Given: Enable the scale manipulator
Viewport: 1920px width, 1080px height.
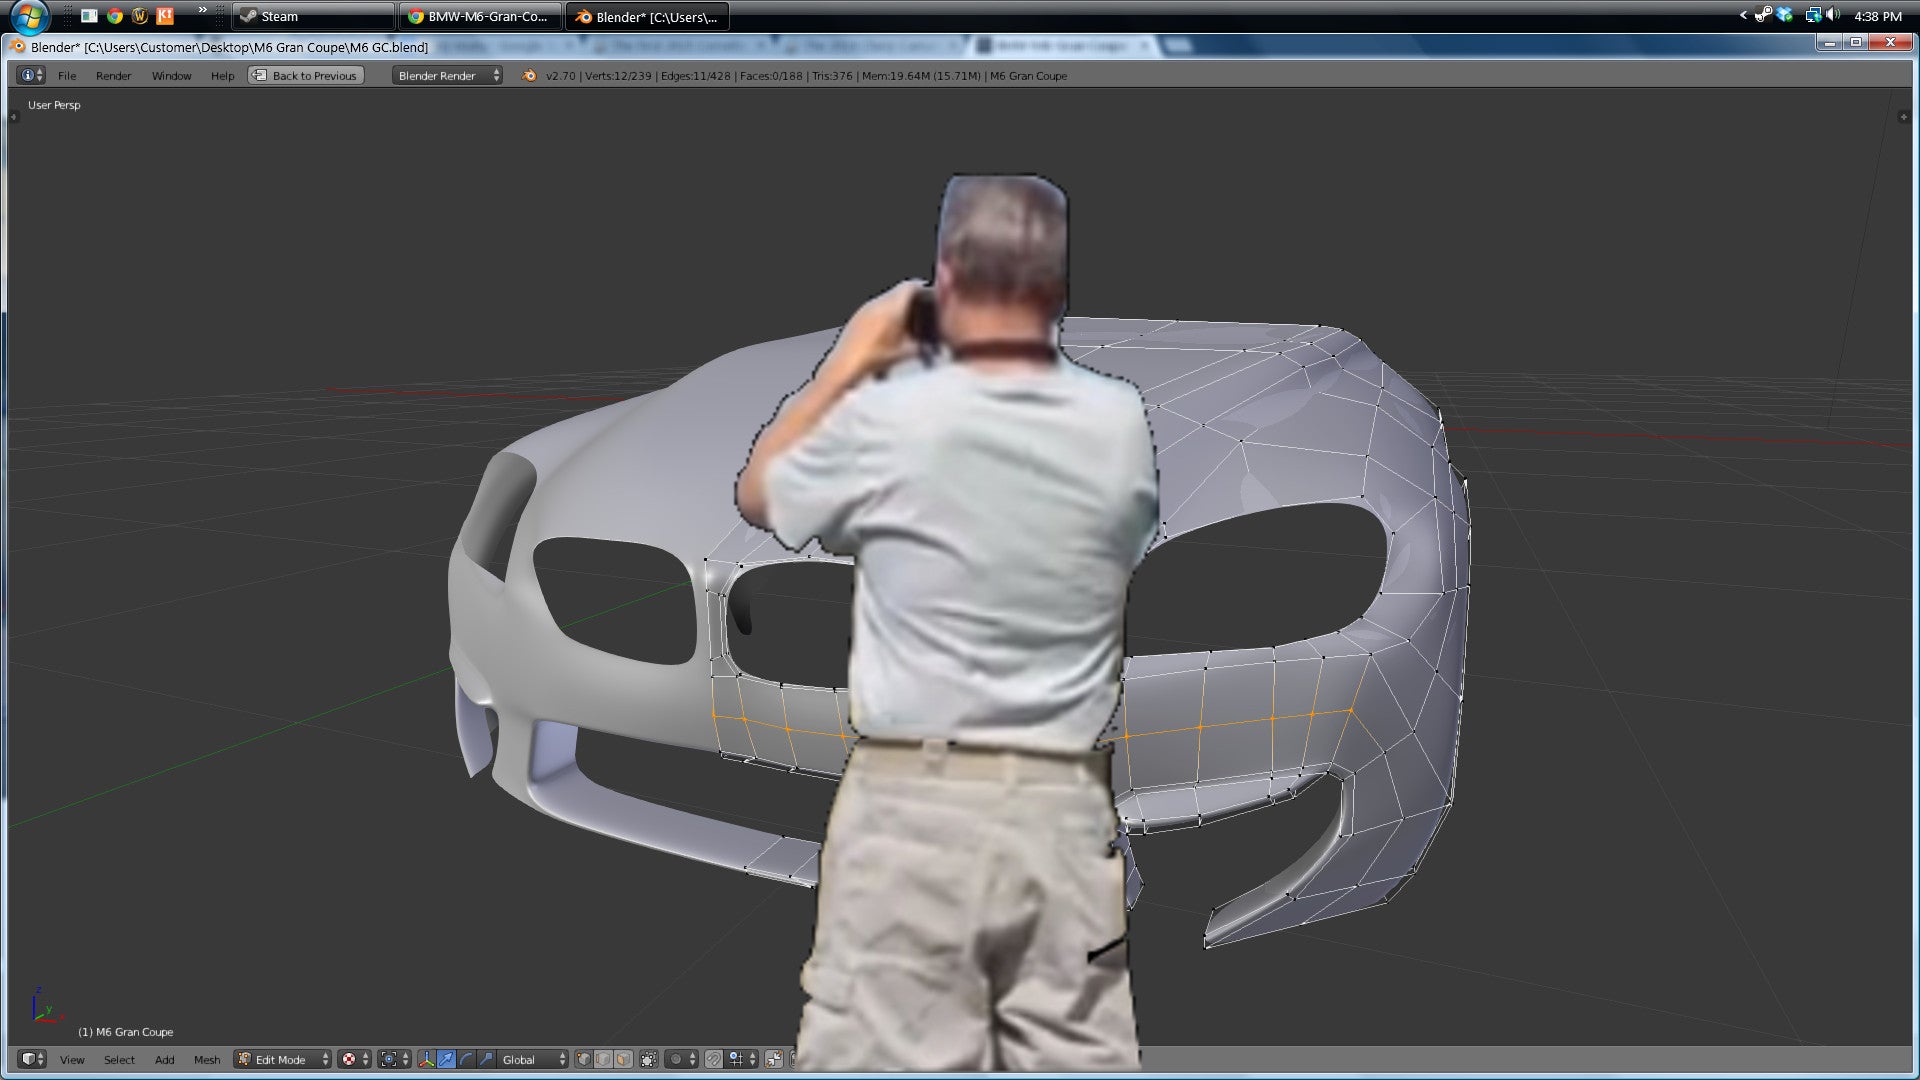Looking at the screenshot, I should coord(486,1059).
